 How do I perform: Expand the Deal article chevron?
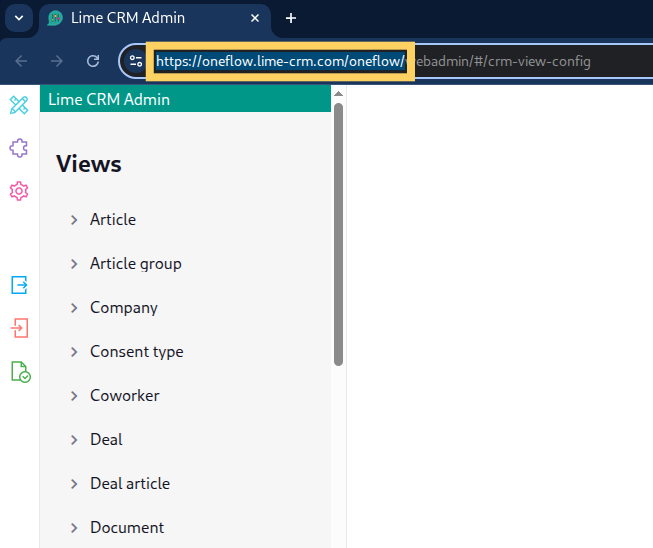[x=74, y=484]
